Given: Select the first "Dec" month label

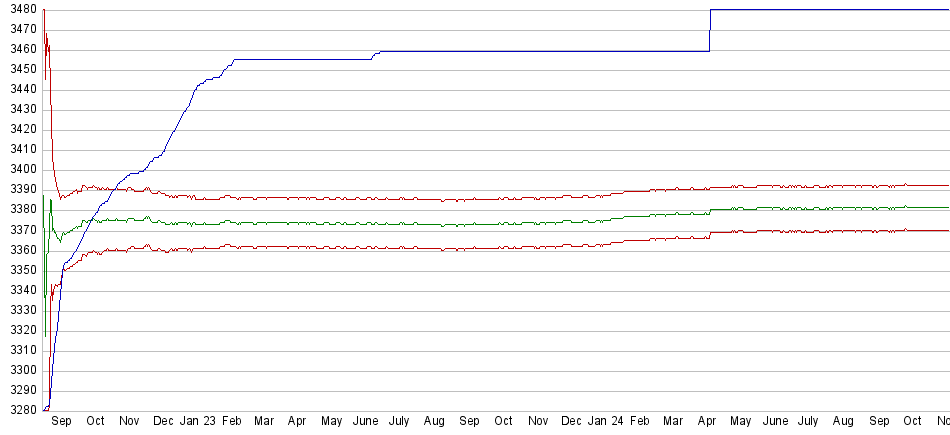Looking at the screenshot, I should point(163,422).
